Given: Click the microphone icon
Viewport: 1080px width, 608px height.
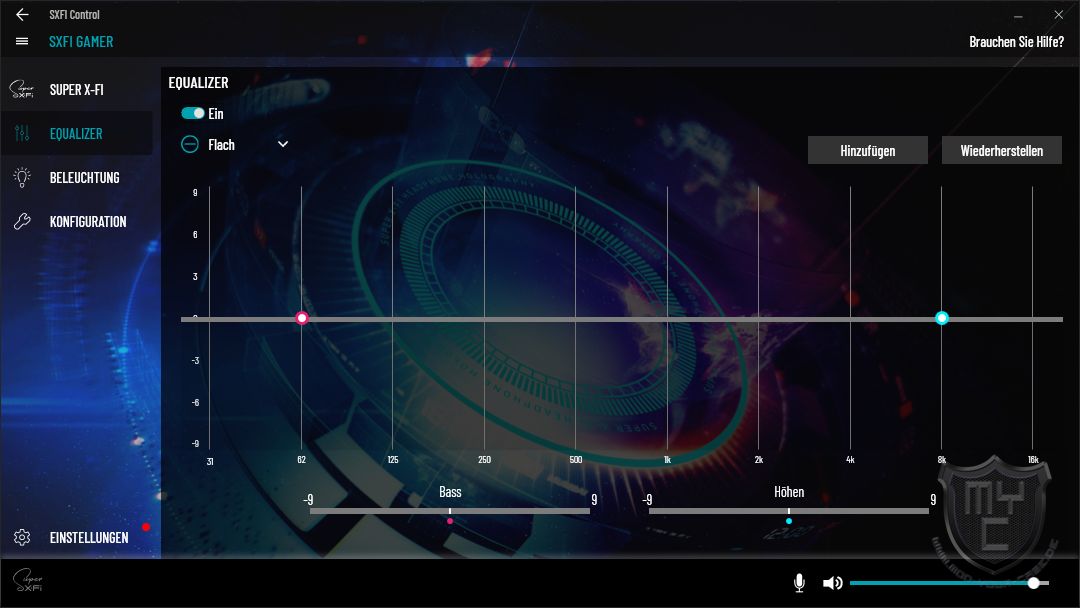Looking at the screenshot, I should coord(799,583).
